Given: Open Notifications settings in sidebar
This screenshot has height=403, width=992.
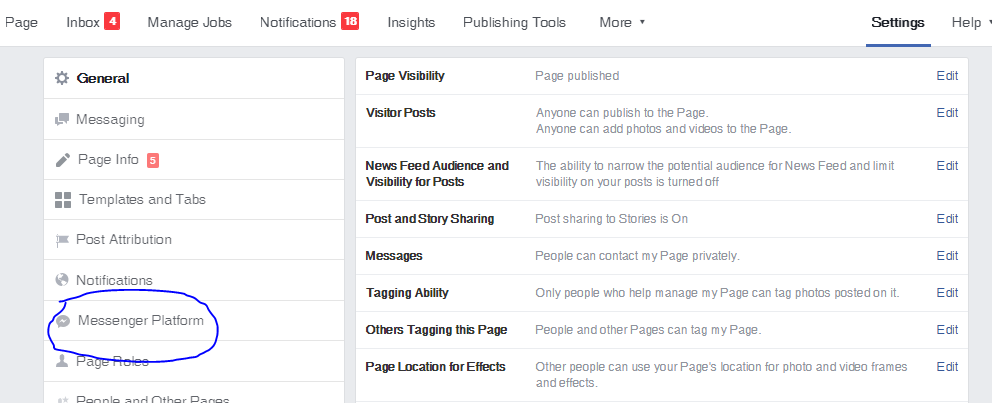Looking at the screenshot, I should [x=194, y=280].
